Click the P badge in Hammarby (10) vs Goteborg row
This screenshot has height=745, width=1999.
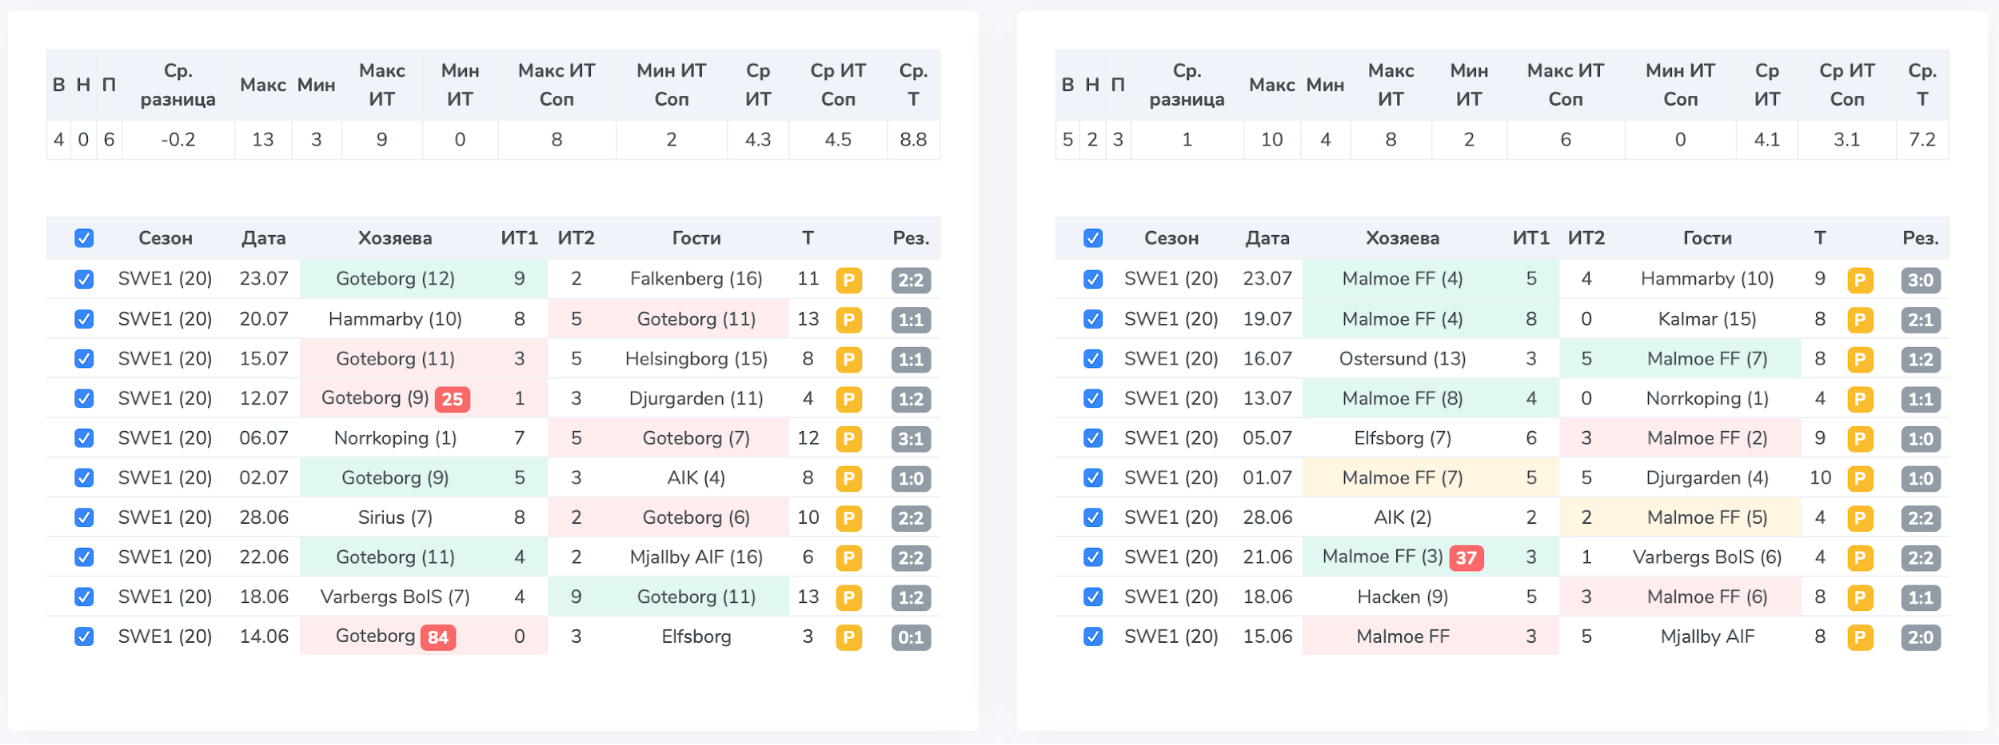(x=849, y=320)
